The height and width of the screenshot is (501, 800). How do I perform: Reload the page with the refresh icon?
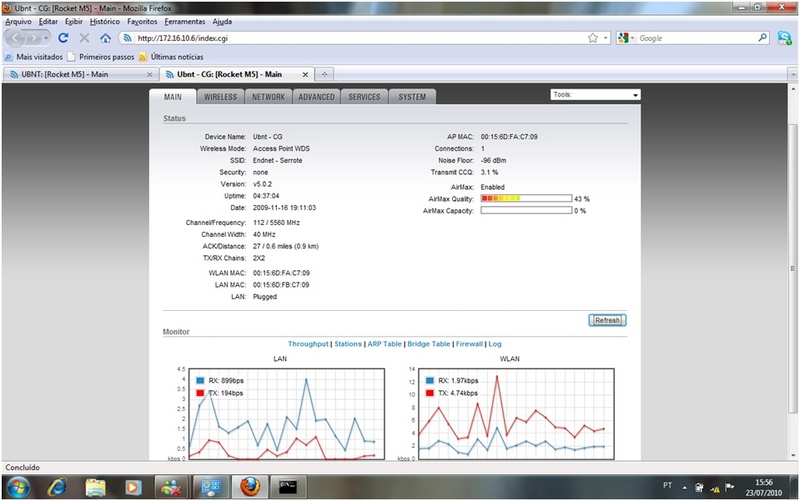(63, 38)
